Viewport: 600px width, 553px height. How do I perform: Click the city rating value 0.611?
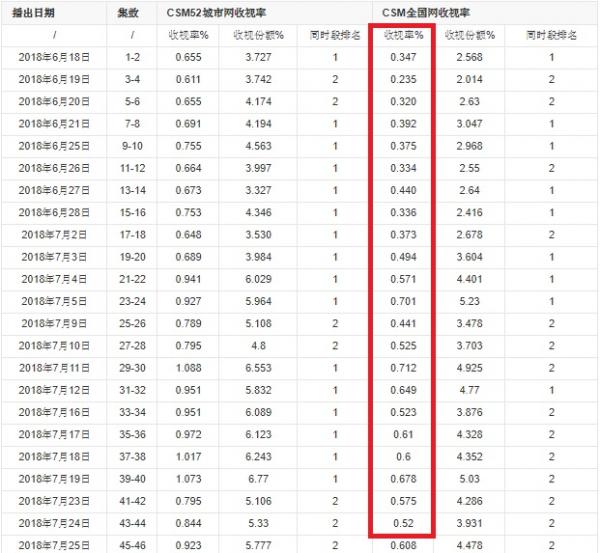[188, 80]
